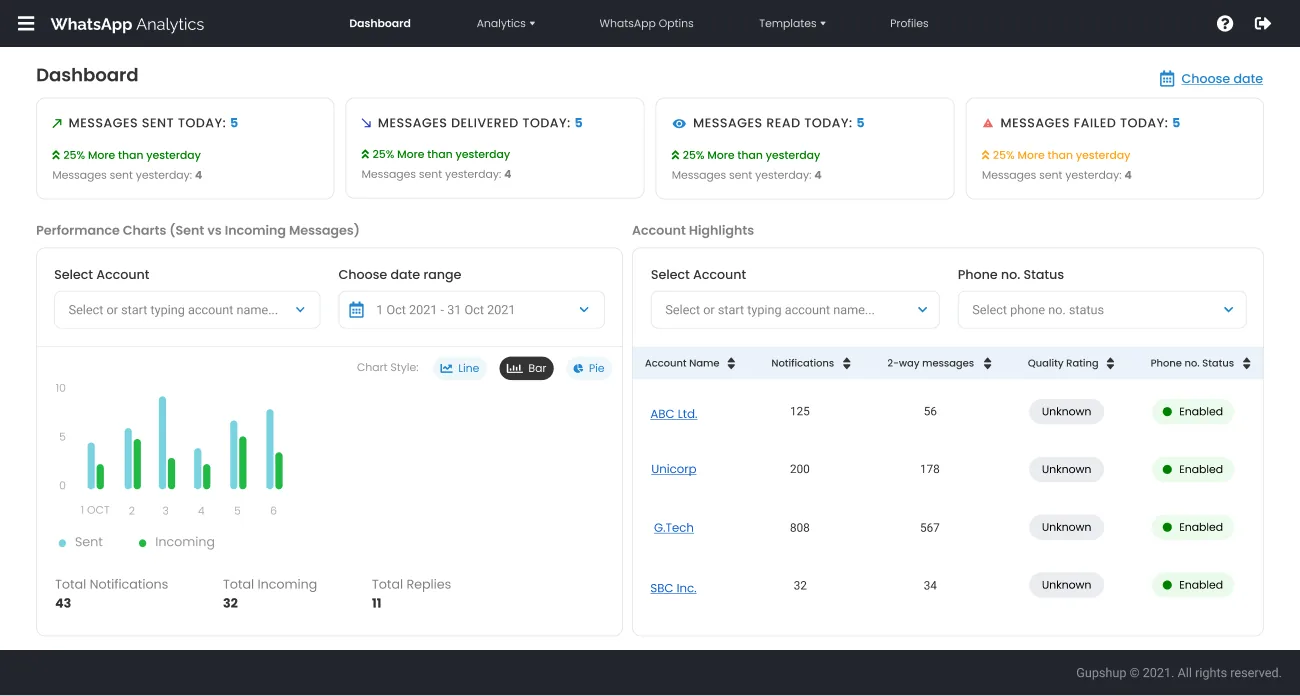Open the ABC Ltd. account link
Viewport: 1300px width, 696px height.
tap(674, 413)
